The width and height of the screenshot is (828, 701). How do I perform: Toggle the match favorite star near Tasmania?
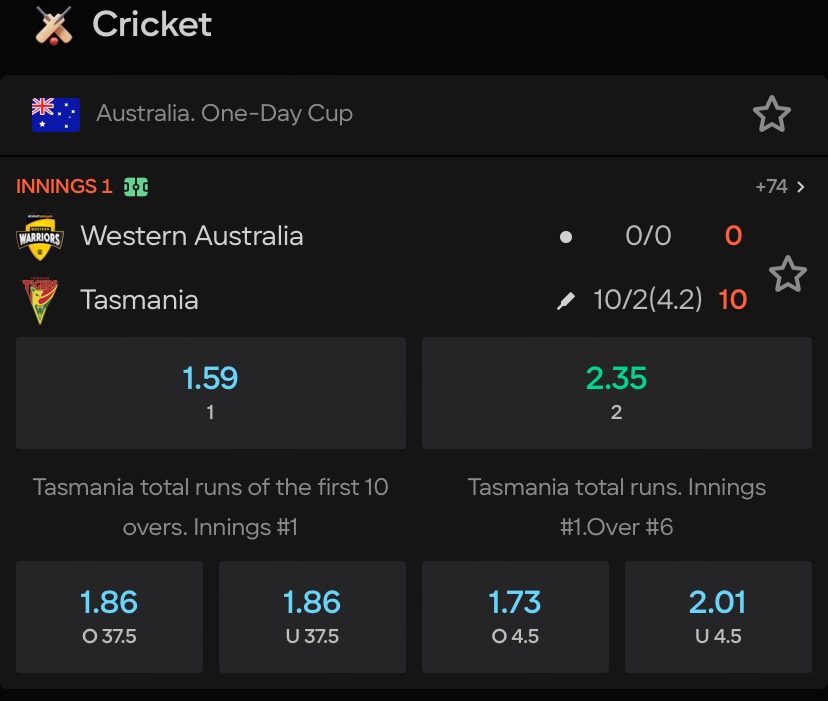(x=788, y=274)
